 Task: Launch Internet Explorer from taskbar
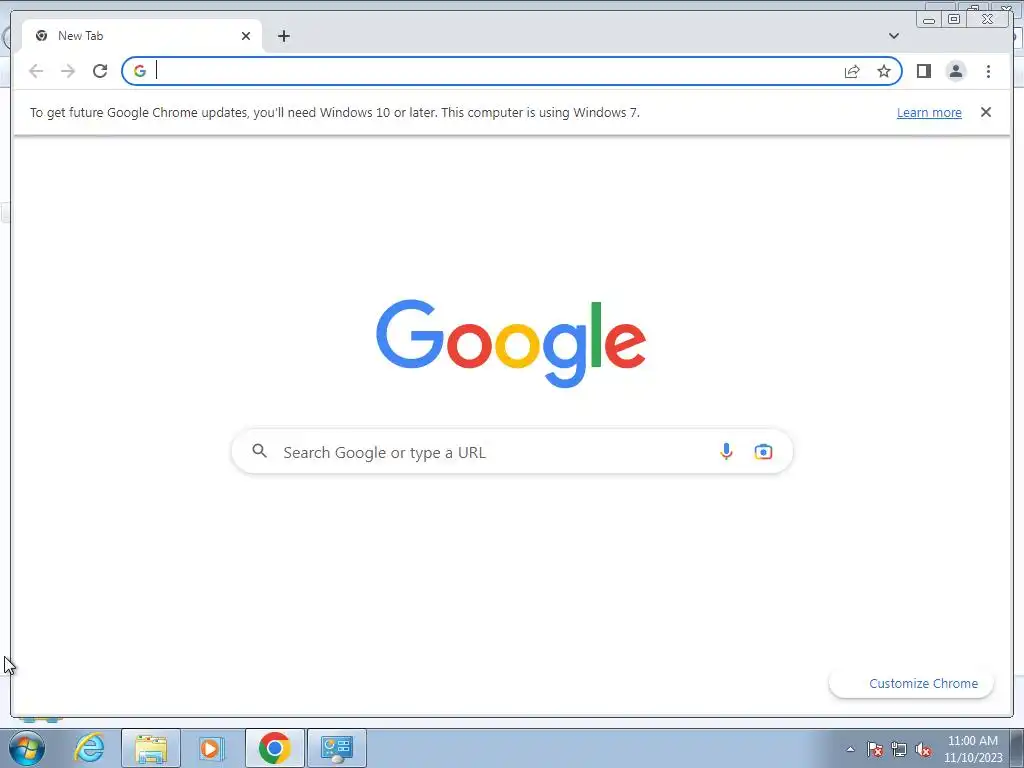89,748
